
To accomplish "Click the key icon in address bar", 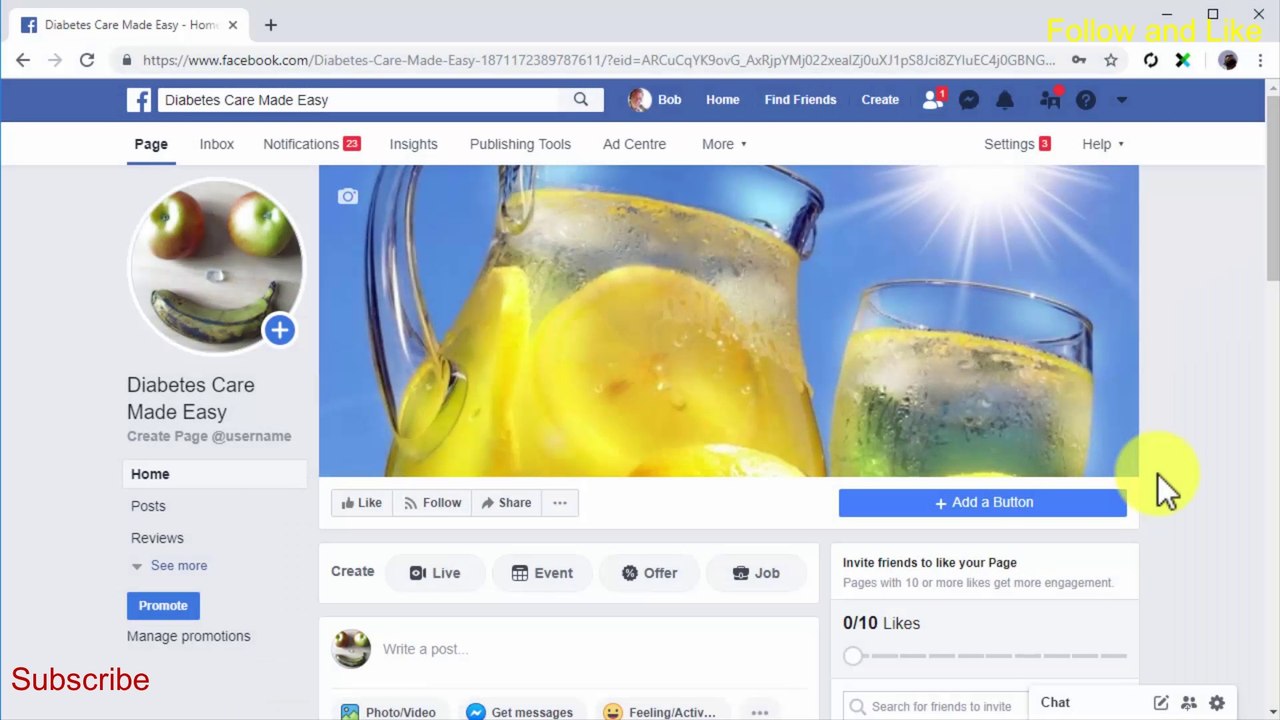I will [1079, 60].
